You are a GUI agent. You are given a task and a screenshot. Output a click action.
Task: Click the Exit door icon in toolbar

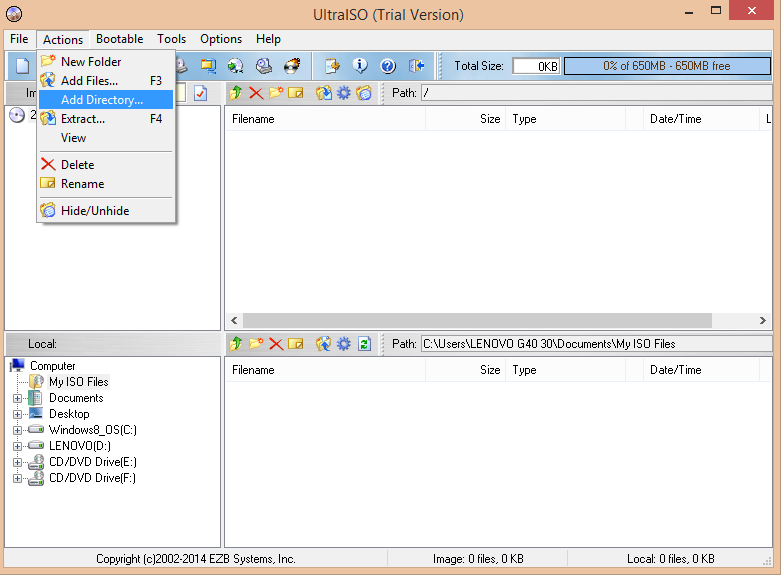(416, 66)
